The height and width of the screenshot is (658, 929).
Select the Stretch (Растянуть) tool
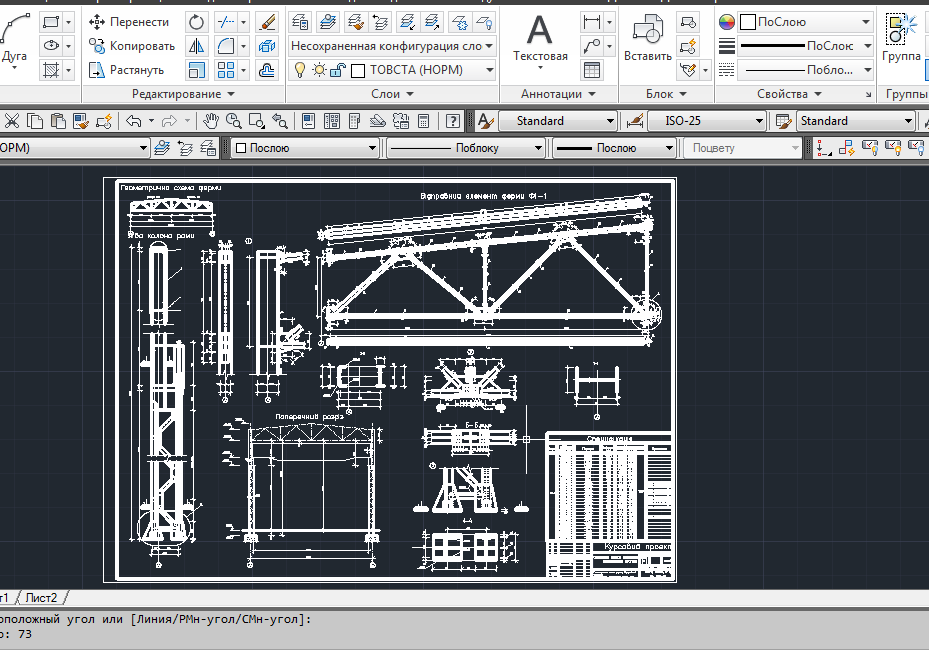[126, 70]
